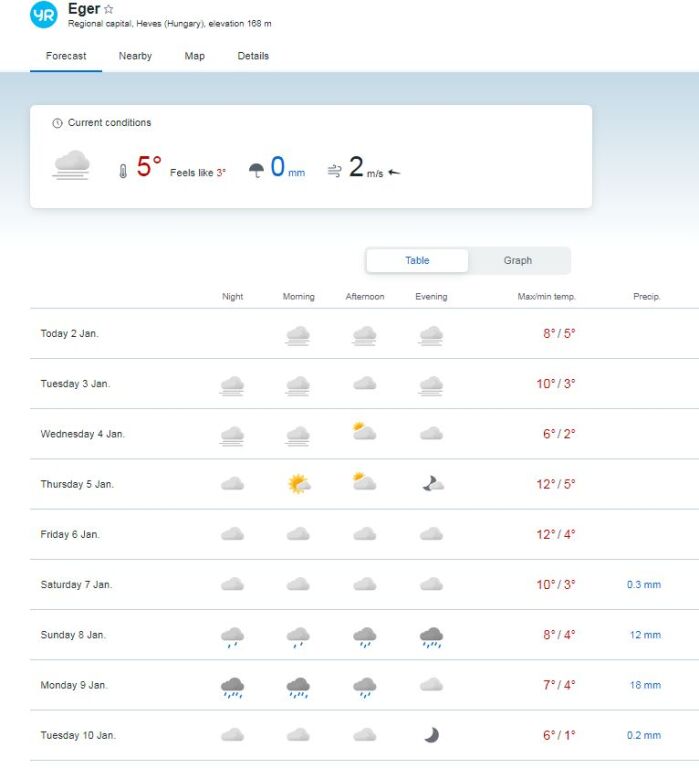
Task: Click the current conditions fog cloud icon
Action: click(x=71, y=165)
